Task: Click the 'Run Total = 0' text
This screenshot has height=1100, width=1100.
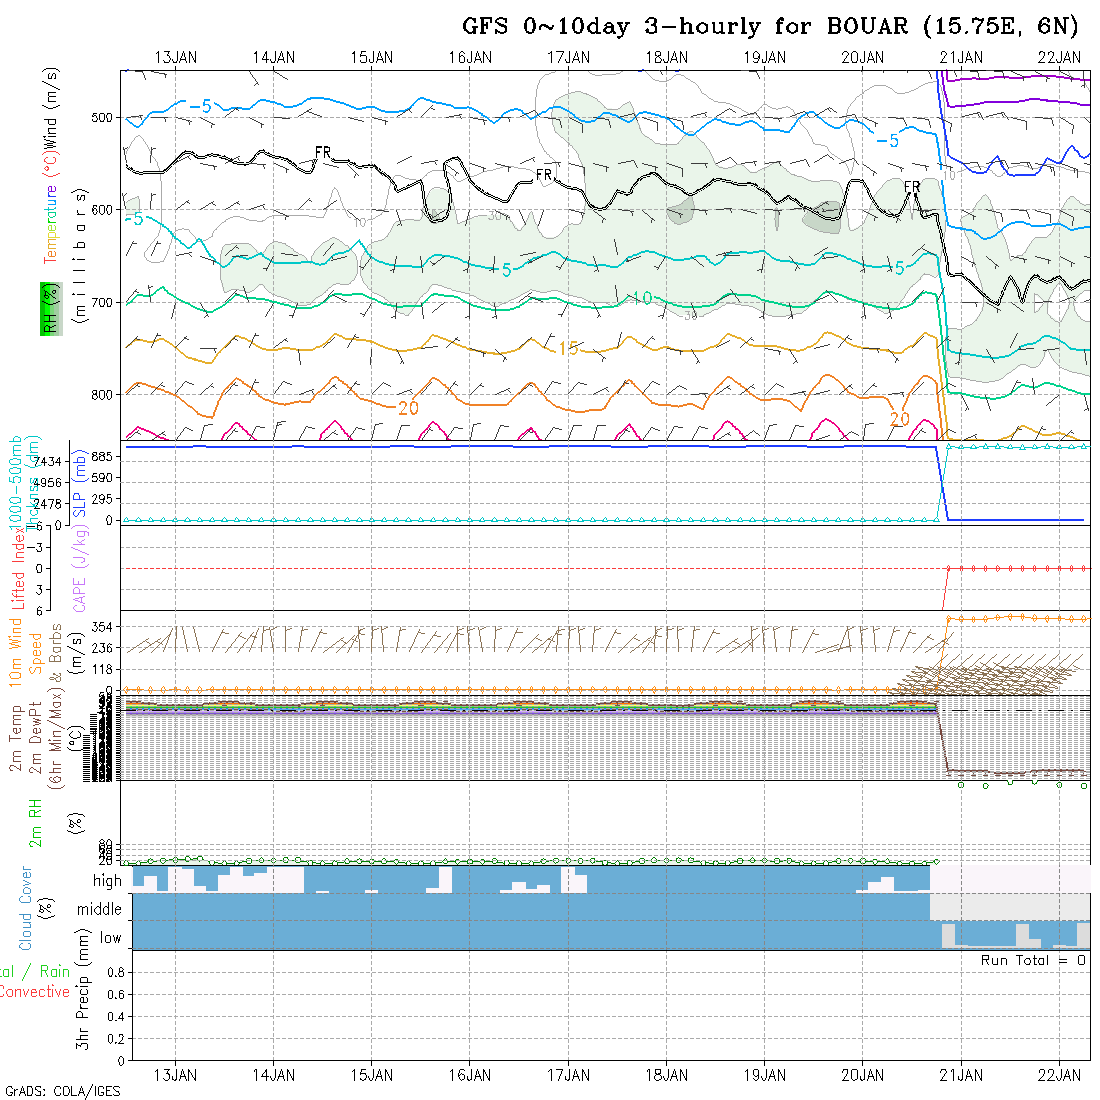Action: click(1033, 960)
